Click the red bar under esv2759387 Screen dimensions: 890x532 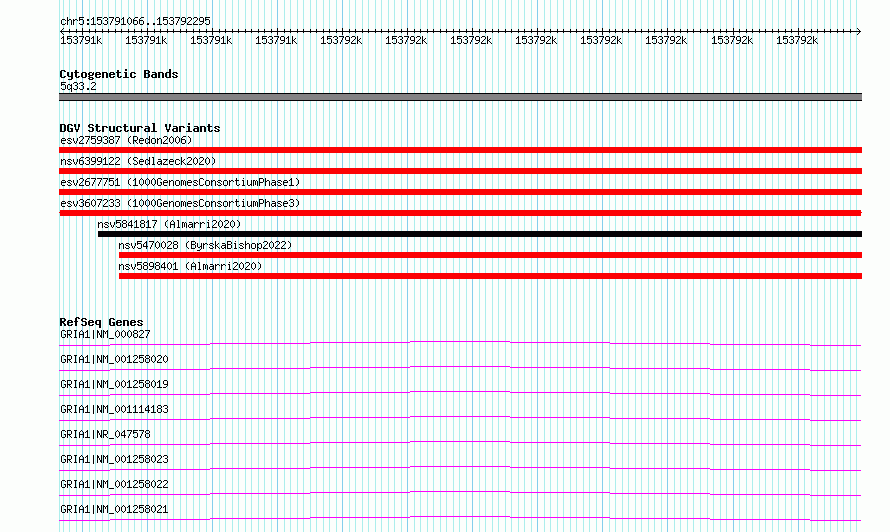pos(460,150)
